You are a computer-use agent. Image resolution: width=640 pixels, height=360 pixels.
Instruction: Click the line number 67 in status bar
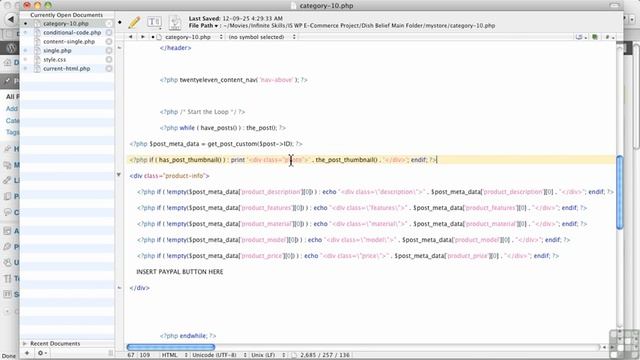131,355
